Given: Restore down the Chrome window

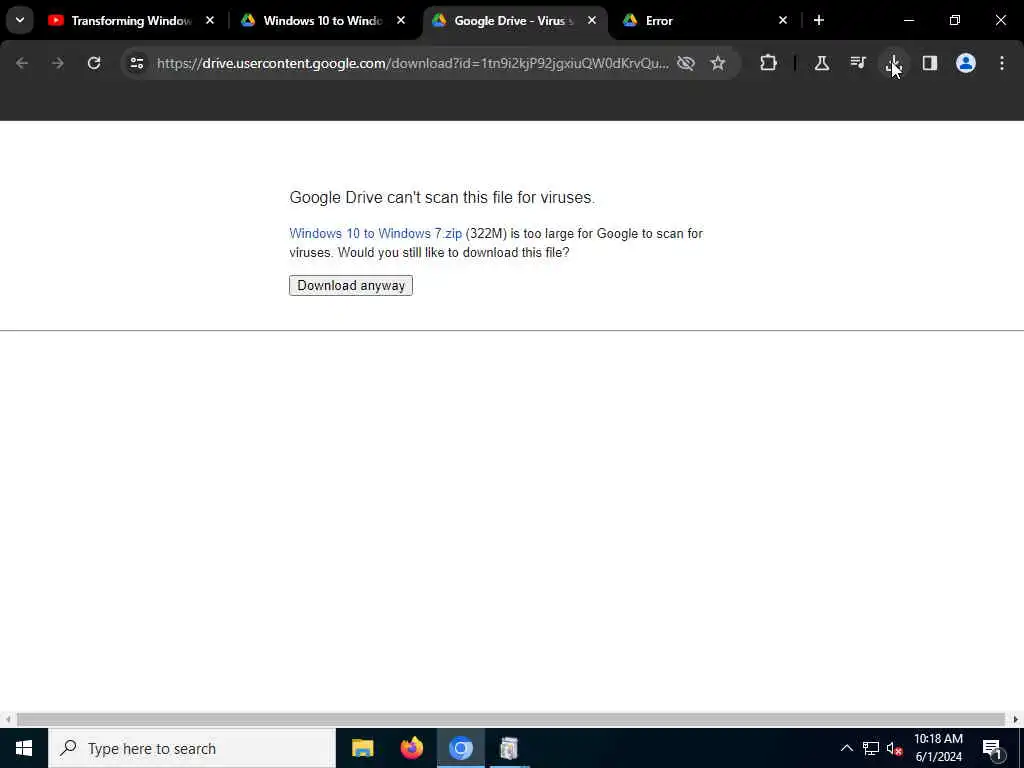Looking at the screenshot, I should click(955, 20).
